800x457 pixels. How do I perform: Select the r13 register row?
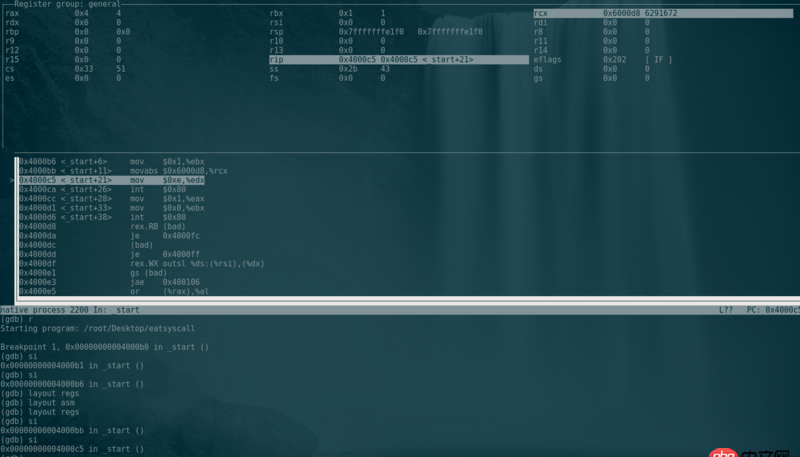click(x=328, y=50)
